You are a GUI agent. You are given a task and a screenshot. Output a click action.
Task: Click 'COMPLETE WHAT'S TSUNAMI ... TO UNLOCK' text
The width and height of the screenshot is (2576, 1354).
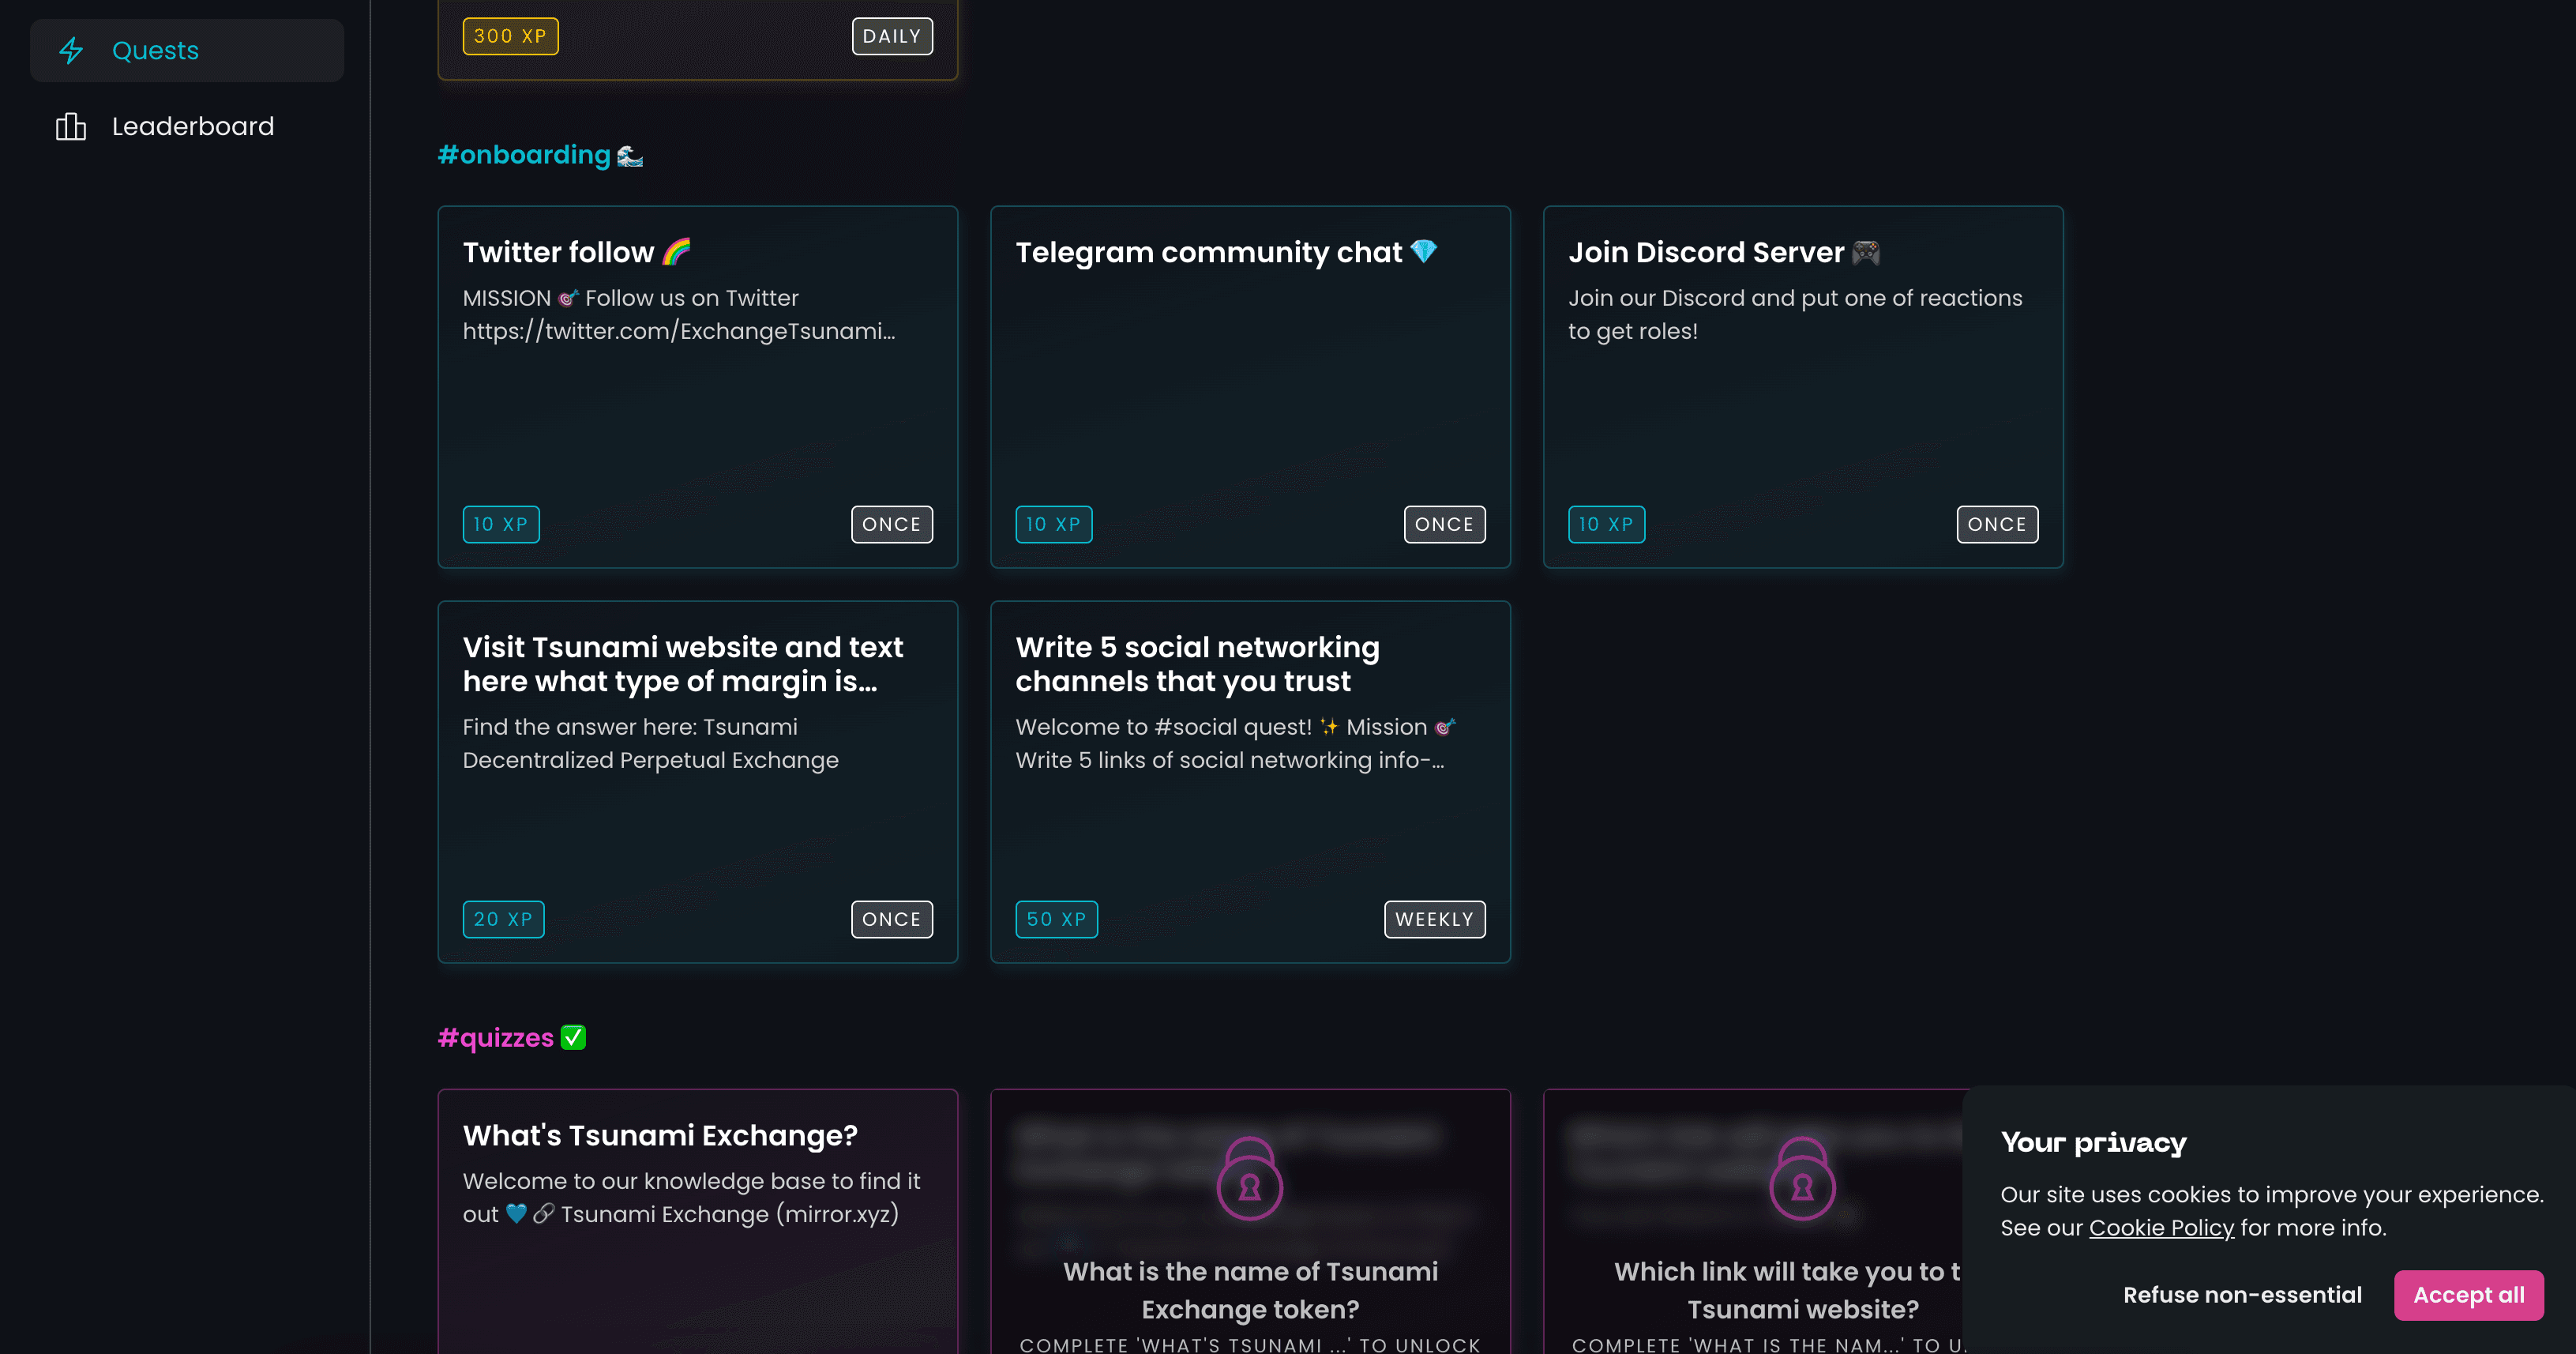click(1250, 1345)
